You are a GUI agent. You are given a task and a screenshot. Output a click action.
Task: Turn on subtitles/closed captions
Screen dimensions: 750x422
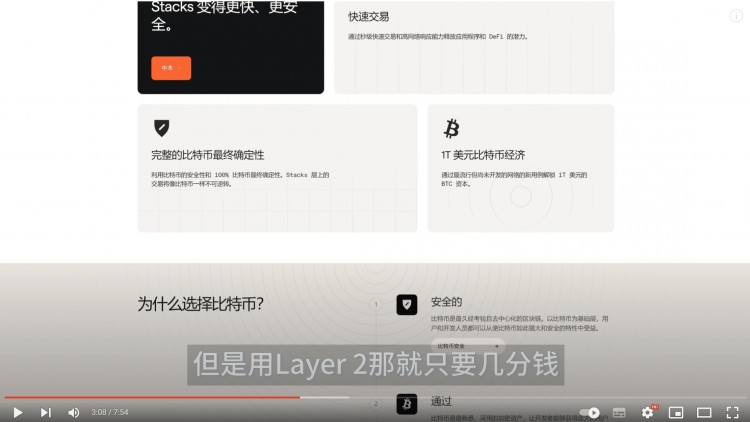tap(619, 412)
